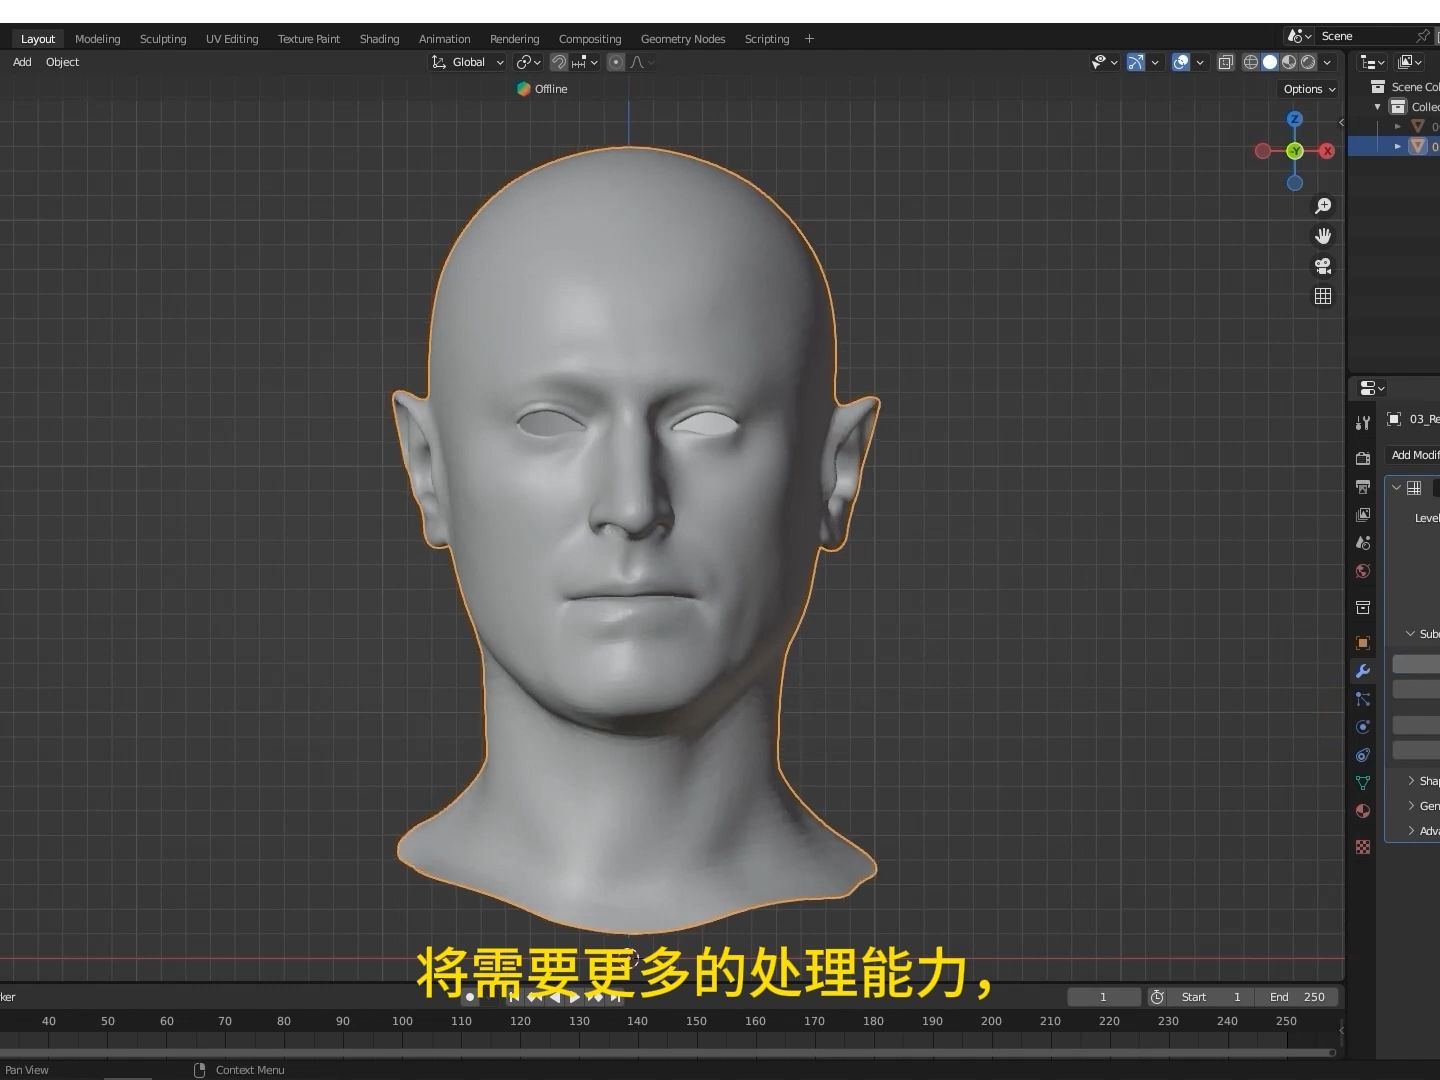Toggle the camera view icon

coord(1323,266)
